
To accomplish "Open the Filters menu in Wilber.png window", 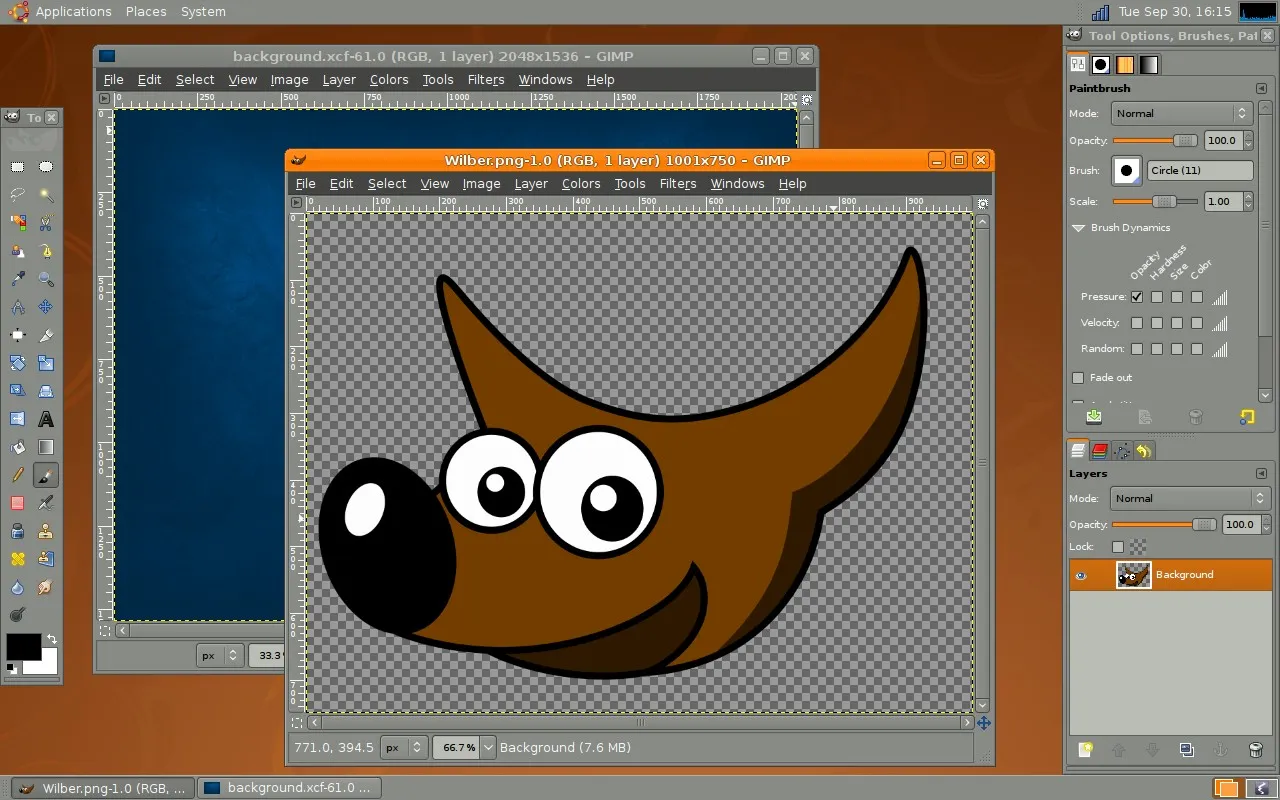I will [x=677, y=184].
